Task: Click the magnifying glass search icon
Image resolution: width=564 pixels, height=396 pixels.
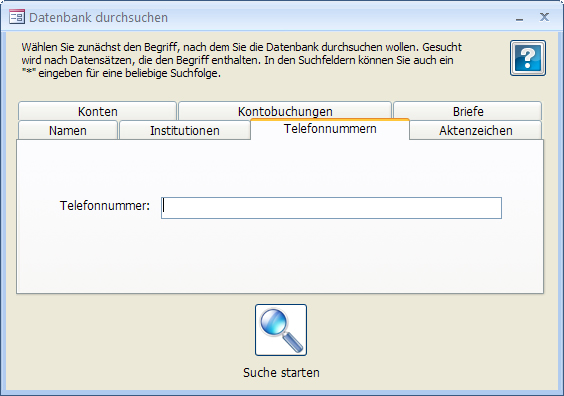Action: point(281,330)
